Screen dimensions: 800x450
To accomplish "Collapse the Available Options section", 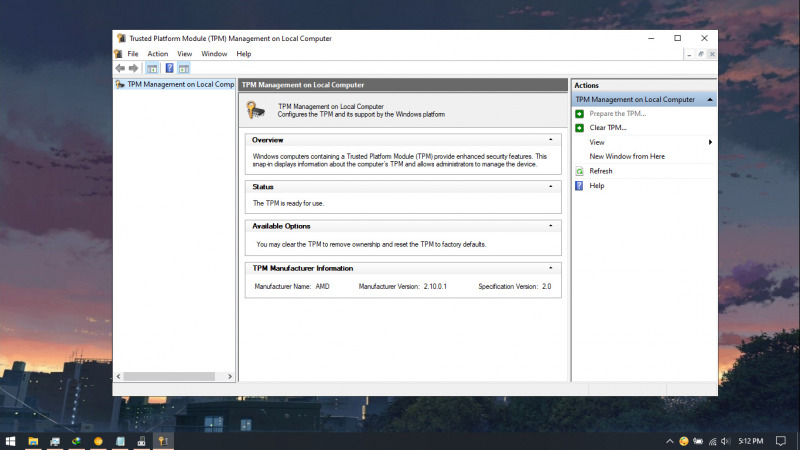I will [551, 226].
